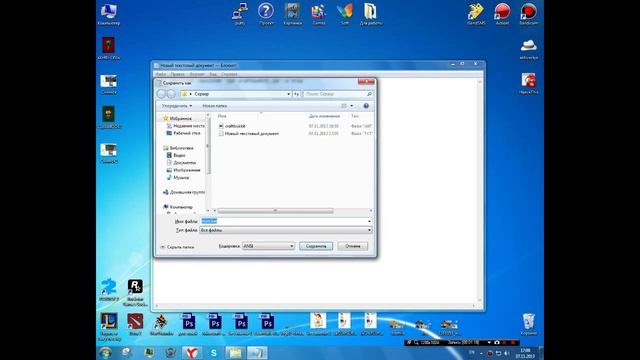This screenshot has width=640, height=360.
Task: Click the putty desktop icon
Action: [x=240, y=14]
